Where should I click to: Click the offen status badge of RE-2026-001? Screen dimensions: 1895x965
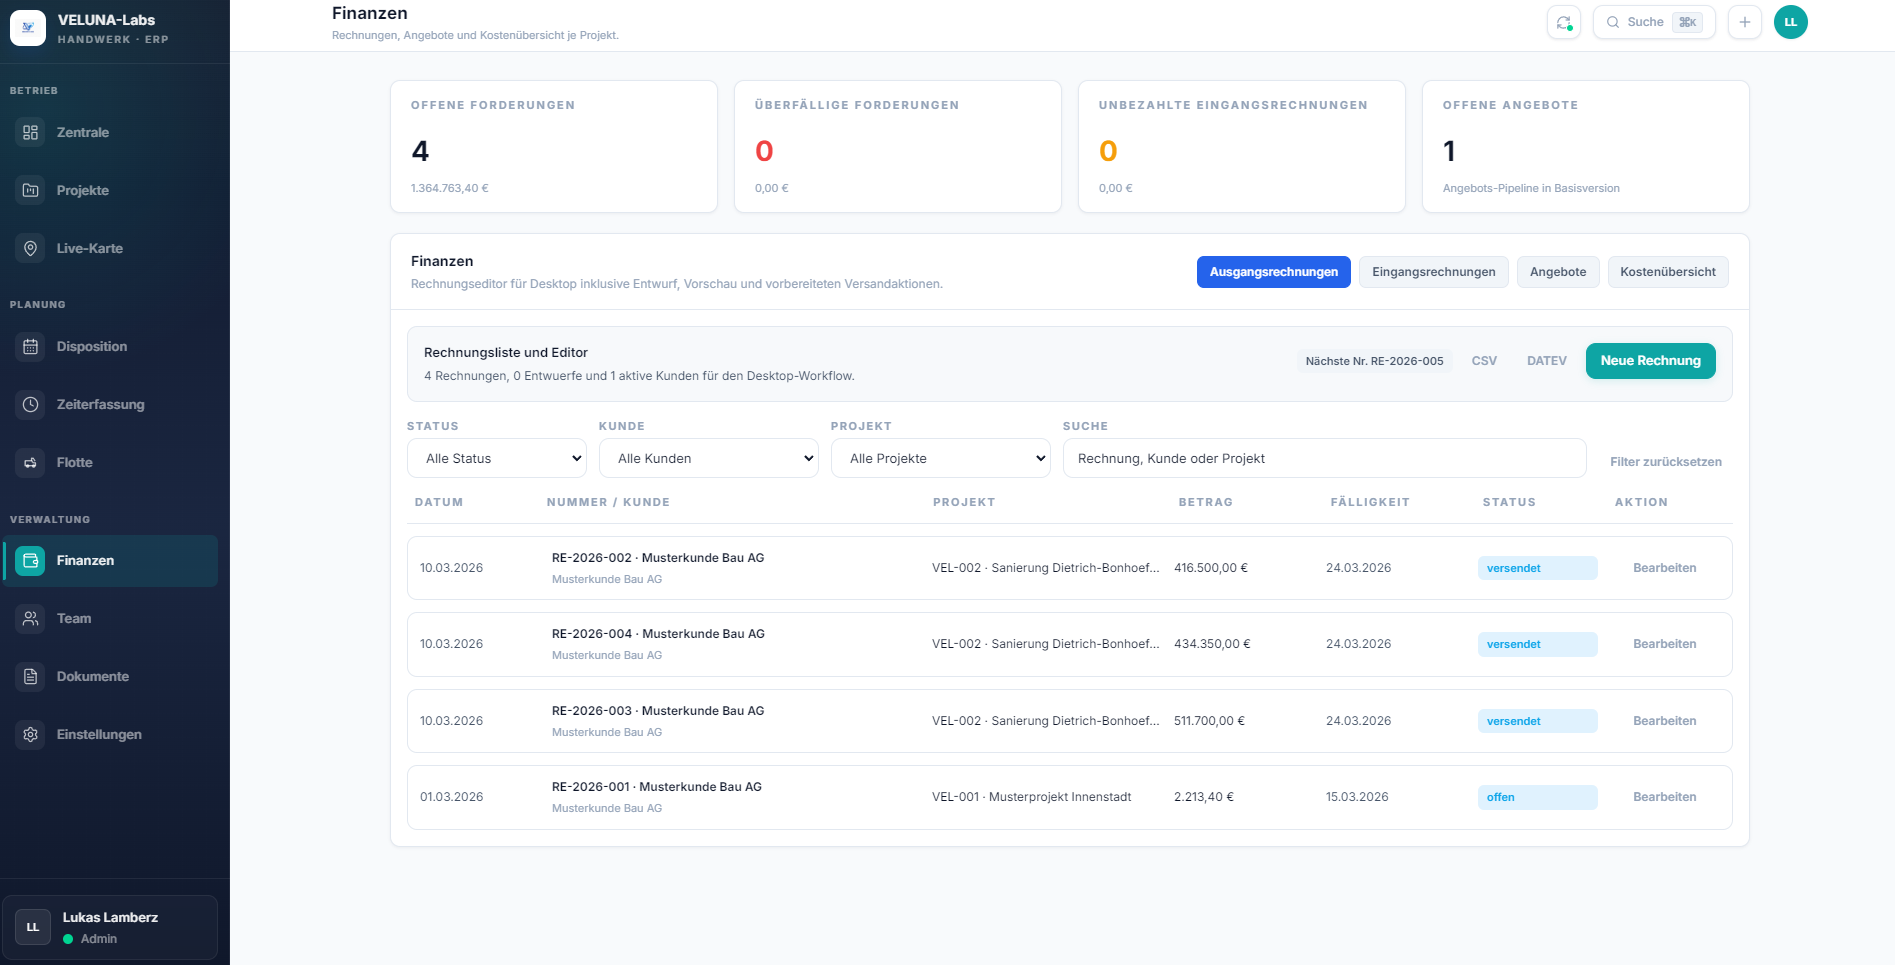1537,797
